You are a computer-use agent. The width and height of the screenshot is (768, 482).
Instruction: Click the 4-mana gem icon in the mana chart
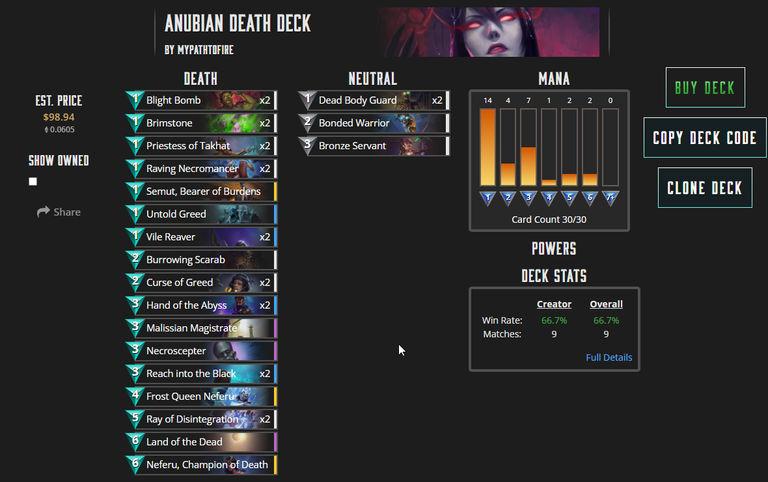point(549,198)
